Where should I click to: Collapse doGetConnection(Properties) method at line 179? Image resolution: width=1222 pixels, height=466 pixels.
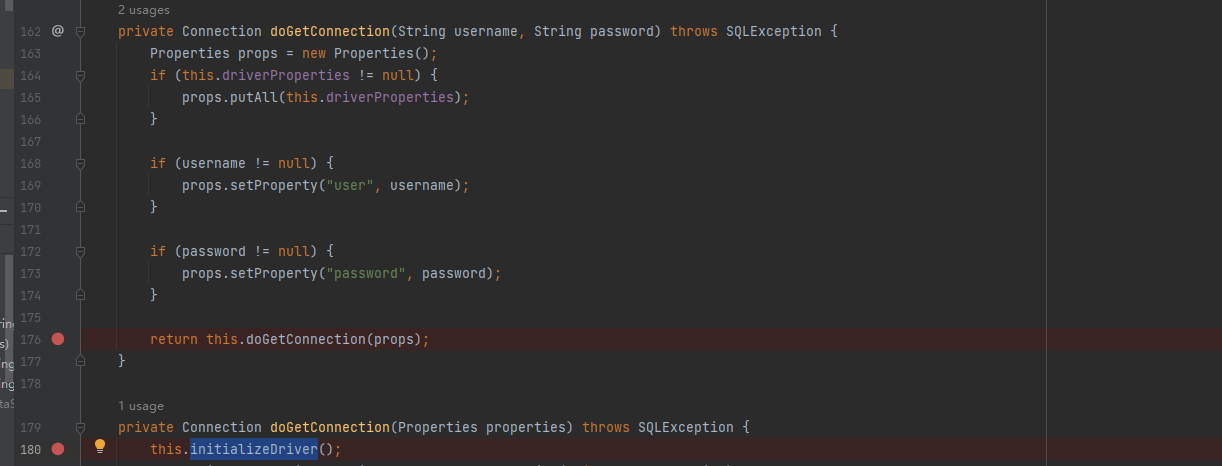click(81, 427)
